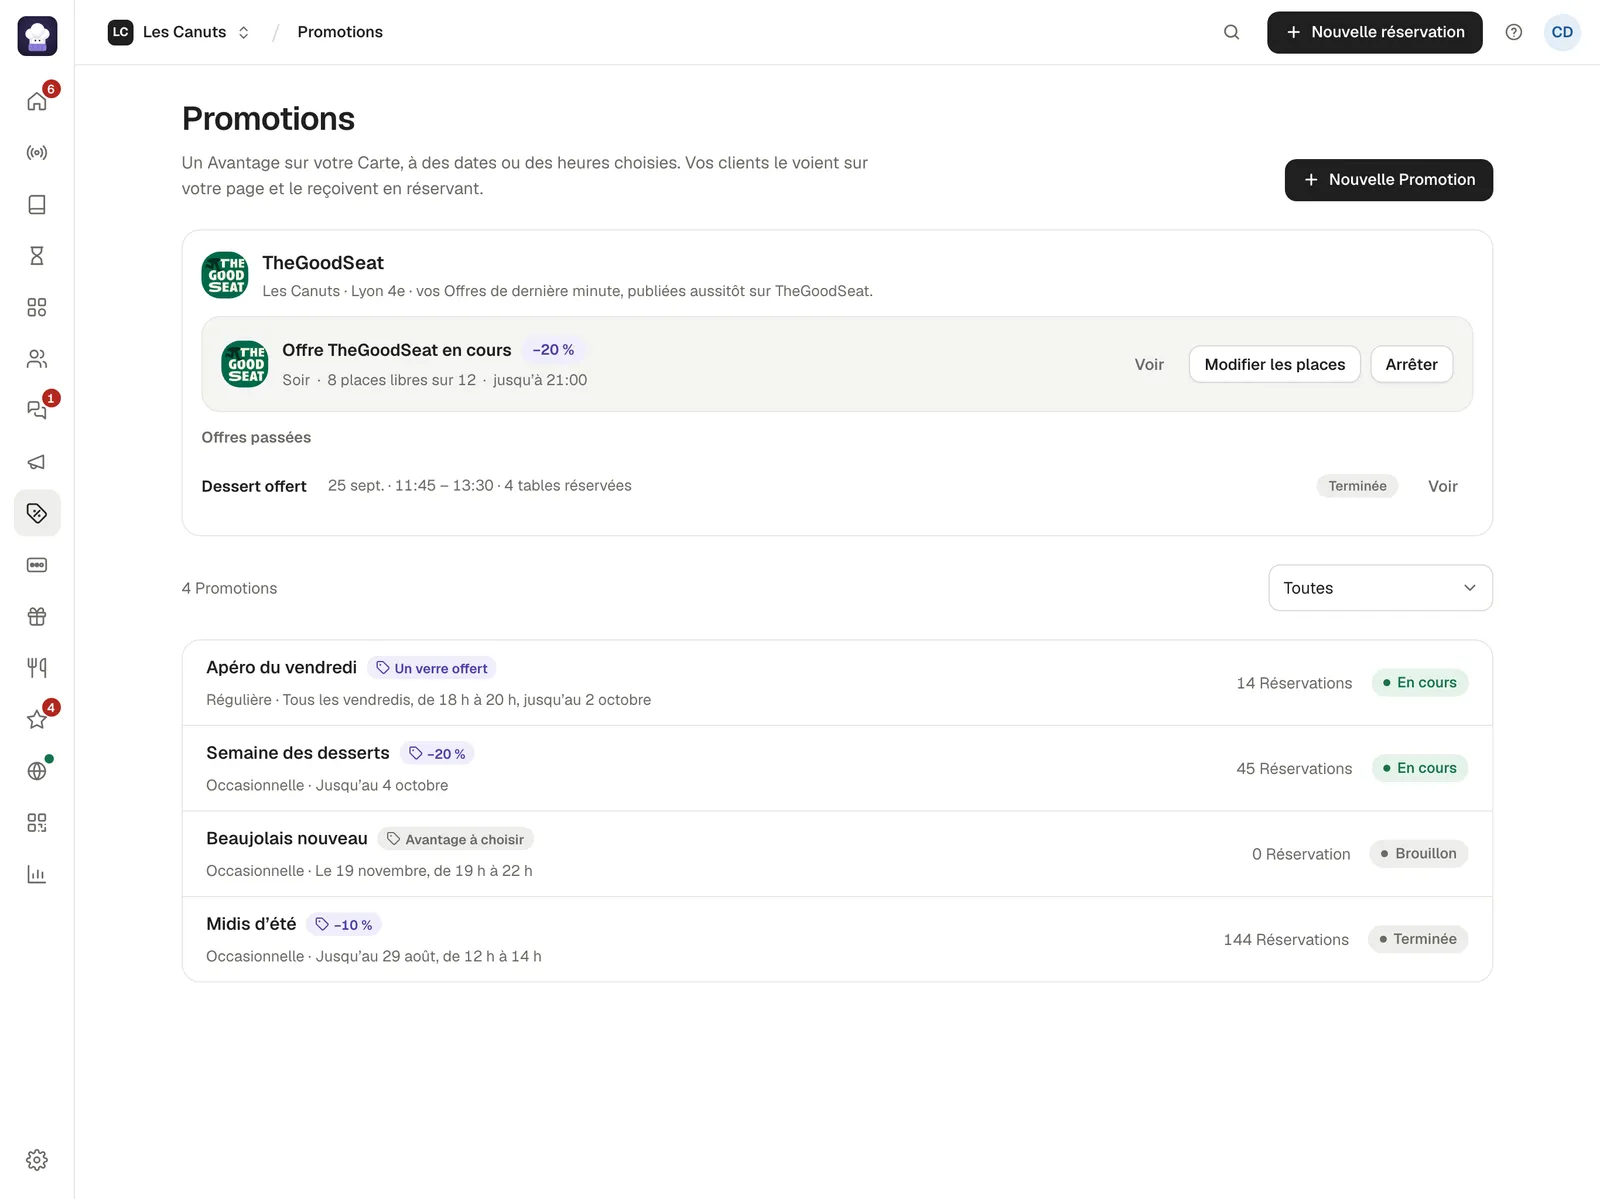This screenshot has height=1199, width=1600.
Task: Open the customers people sidebar icon
Action: (x=37, y=359)
